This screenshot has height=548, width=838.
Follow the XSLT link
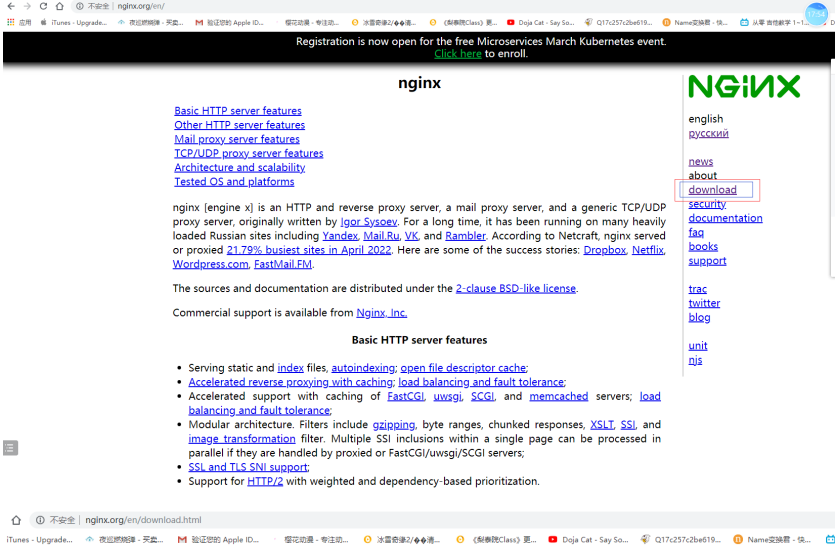coord(602,424)
